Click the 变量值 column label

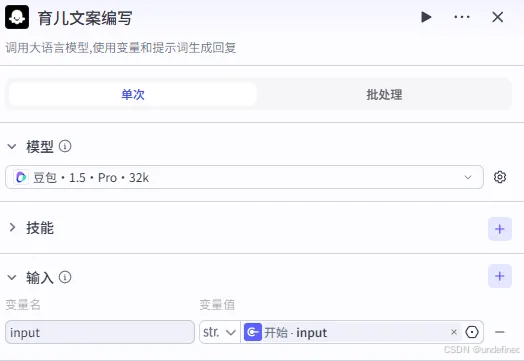[x=217, y=305]
